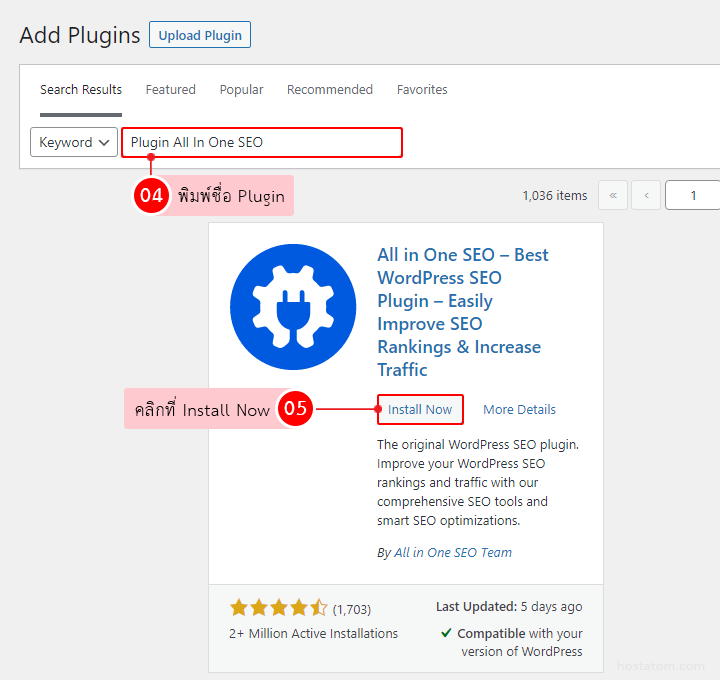Click the previous page arrow button
The width and height of the screenshot is (720, 680).
pos(647,196)
